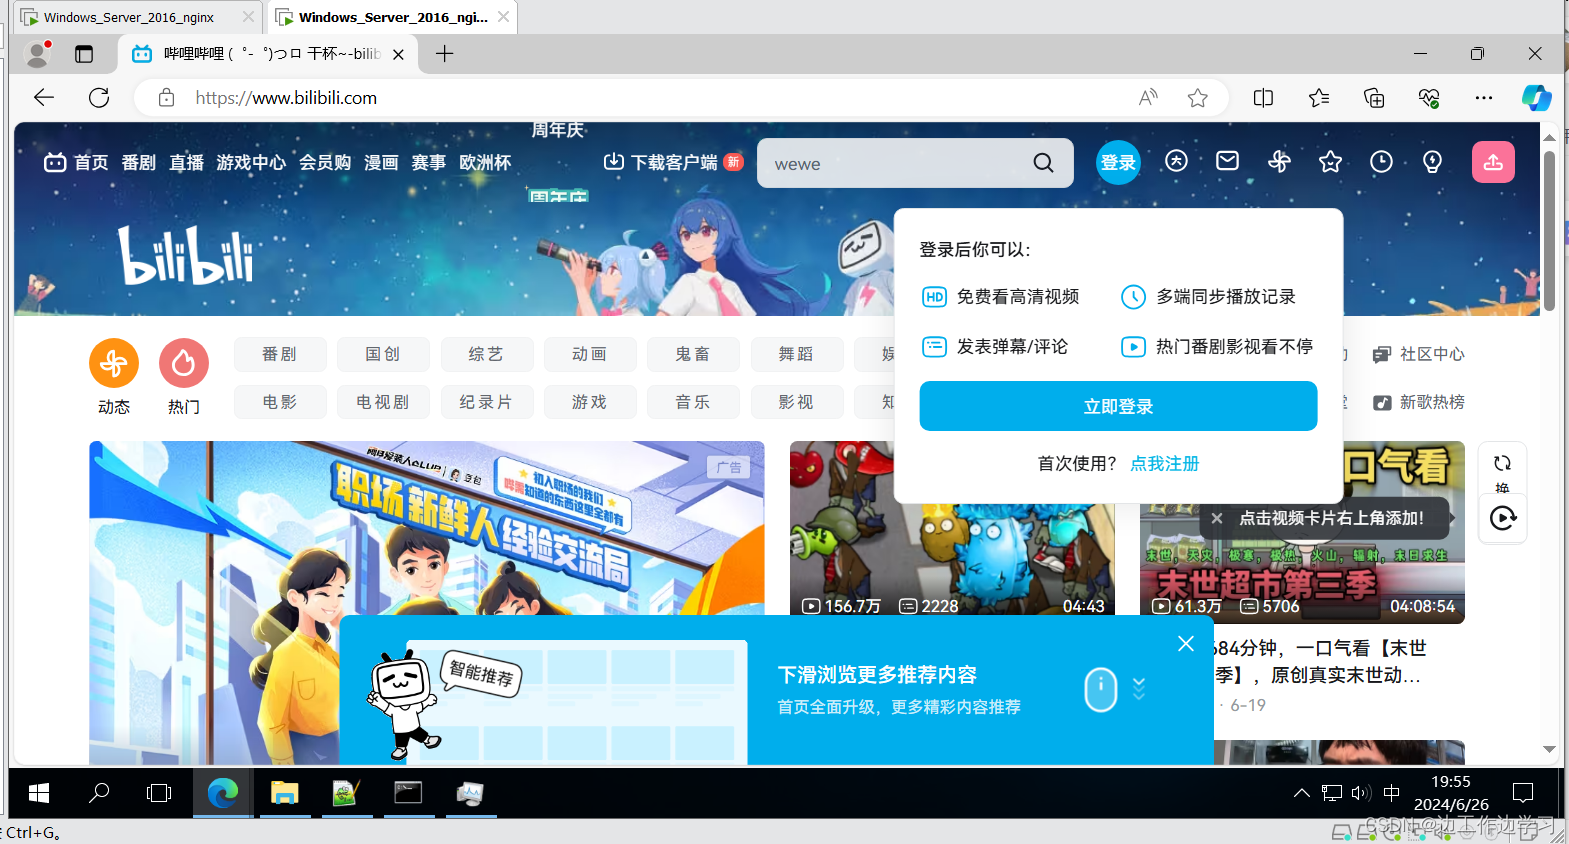Click the pink upload button

point(1493,162)
